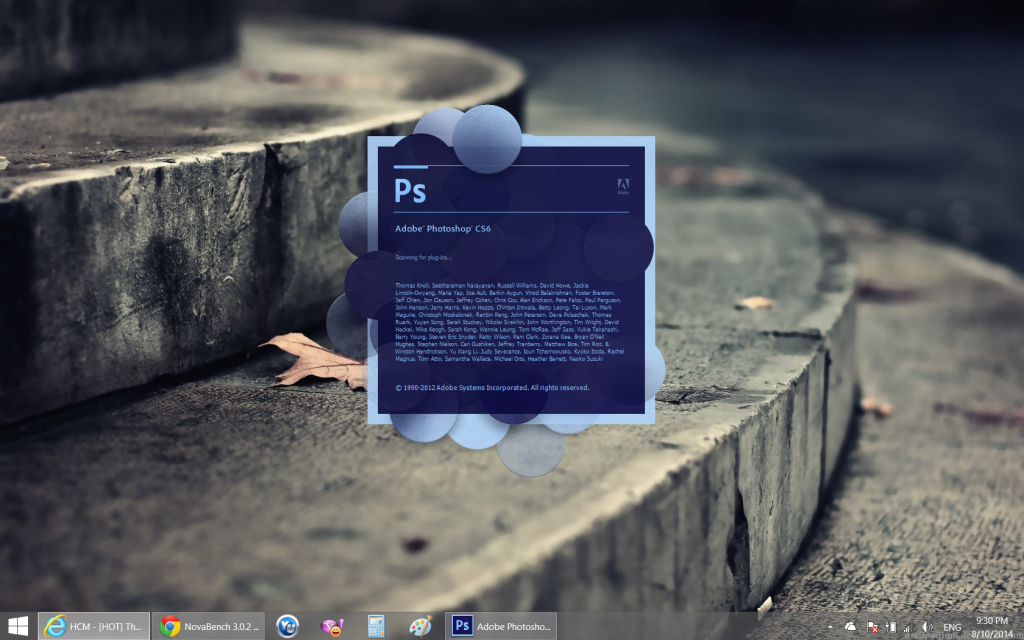Open the Windows Start button

[18, 626]
